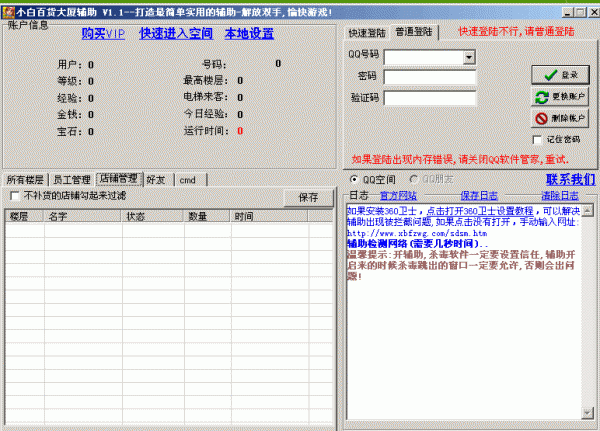Screen dimensions: 600x431
Task: Open the 好友 tab
Action: [158, 180]
